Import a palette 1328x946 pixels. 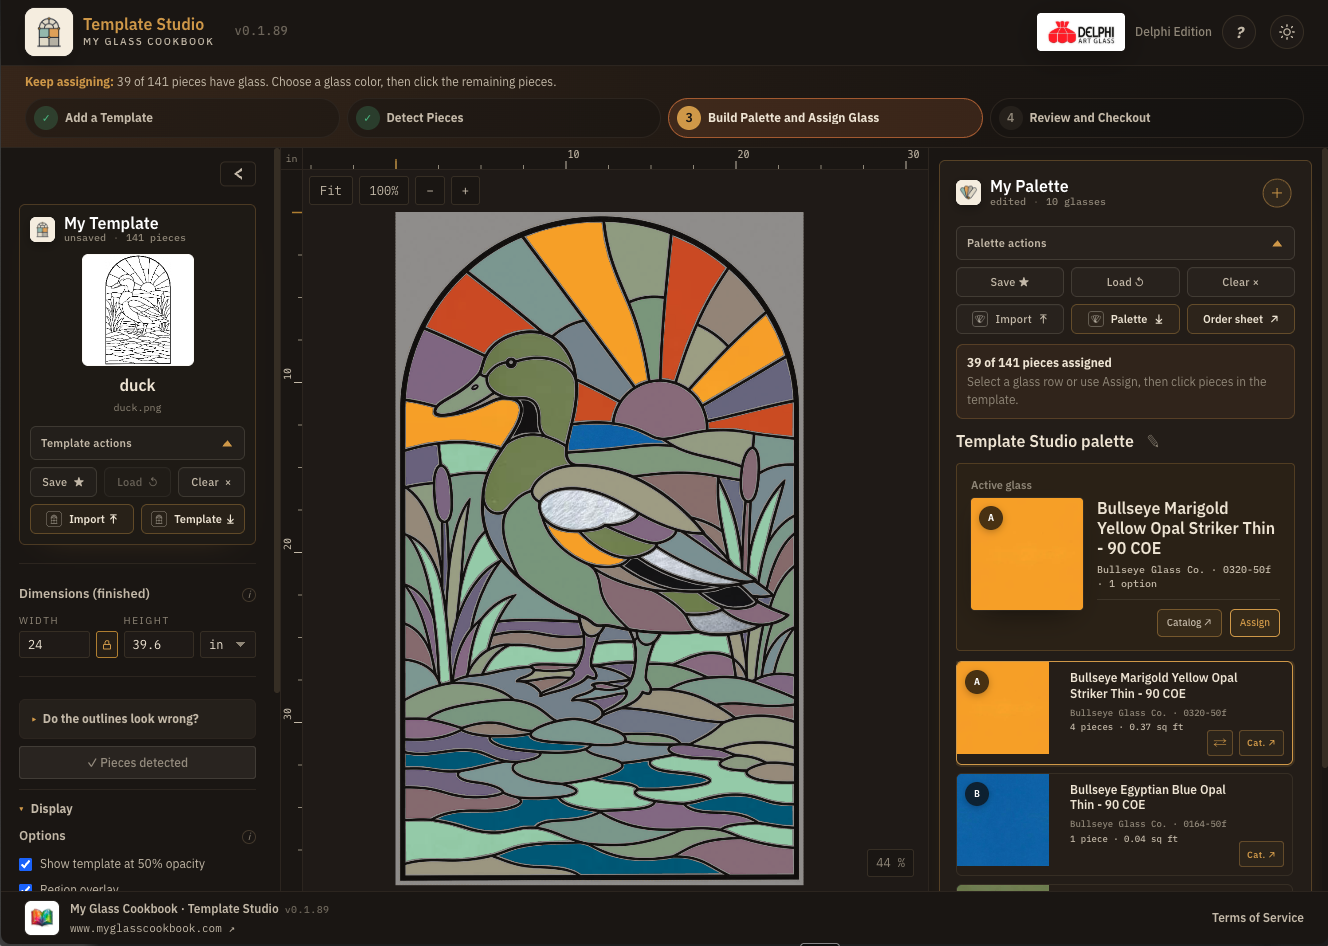(x=1010, y=319)
